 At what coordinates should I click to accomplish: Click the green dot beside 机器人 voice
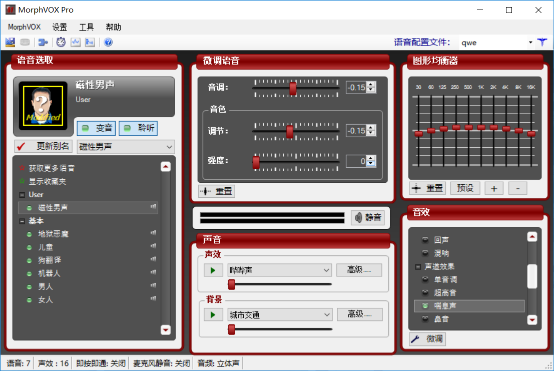(x=29, y=274)
